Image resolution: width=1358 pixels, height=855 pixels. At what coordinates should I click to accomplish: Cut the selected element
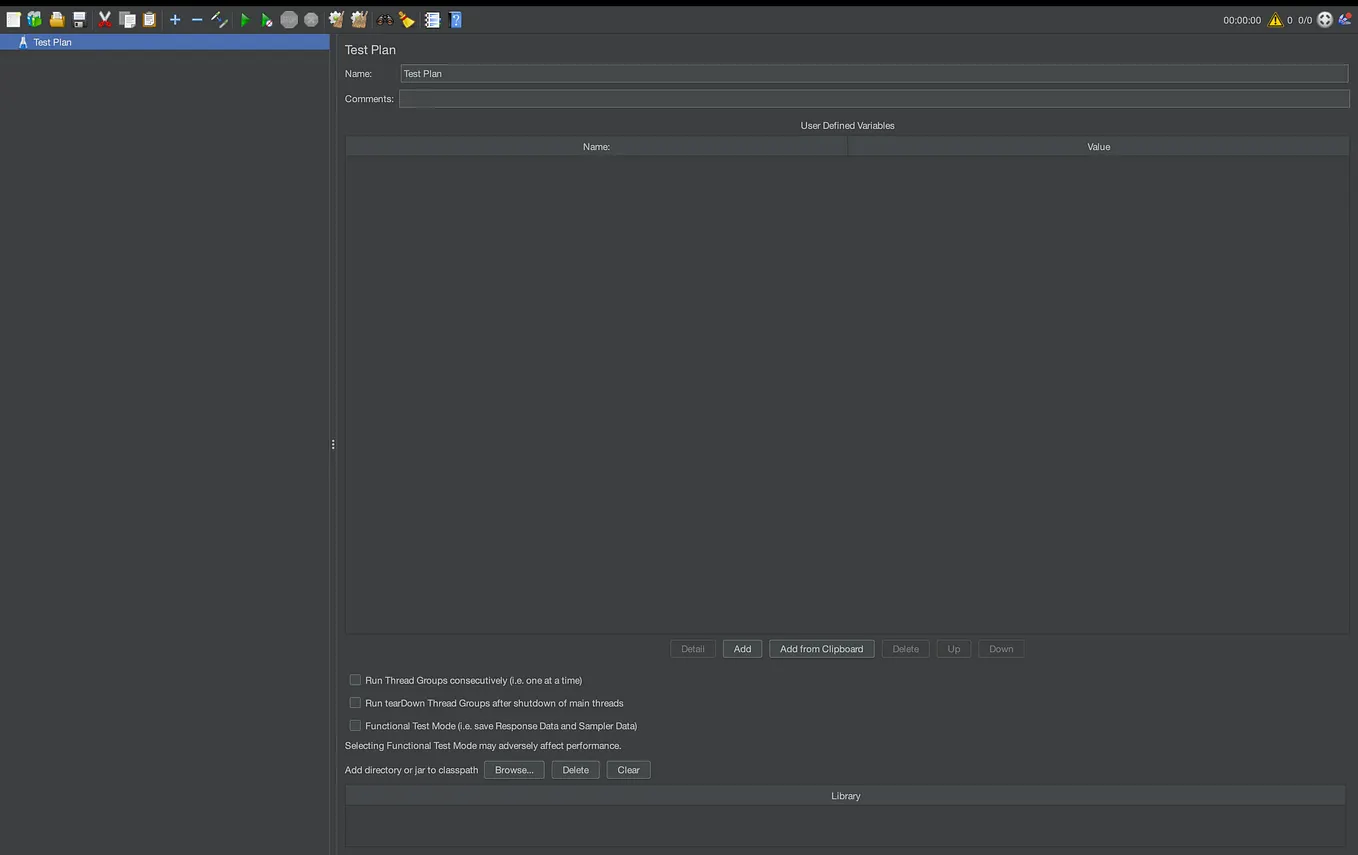[104, 19]
